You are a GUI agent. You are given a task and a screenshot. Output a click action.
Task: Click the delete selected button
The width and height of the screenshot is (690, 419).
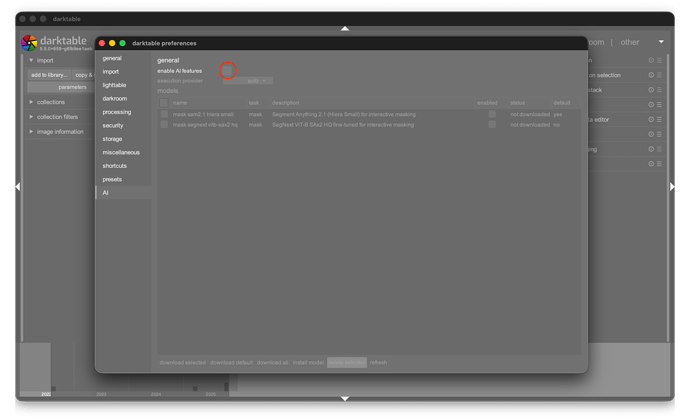point(347,363)
